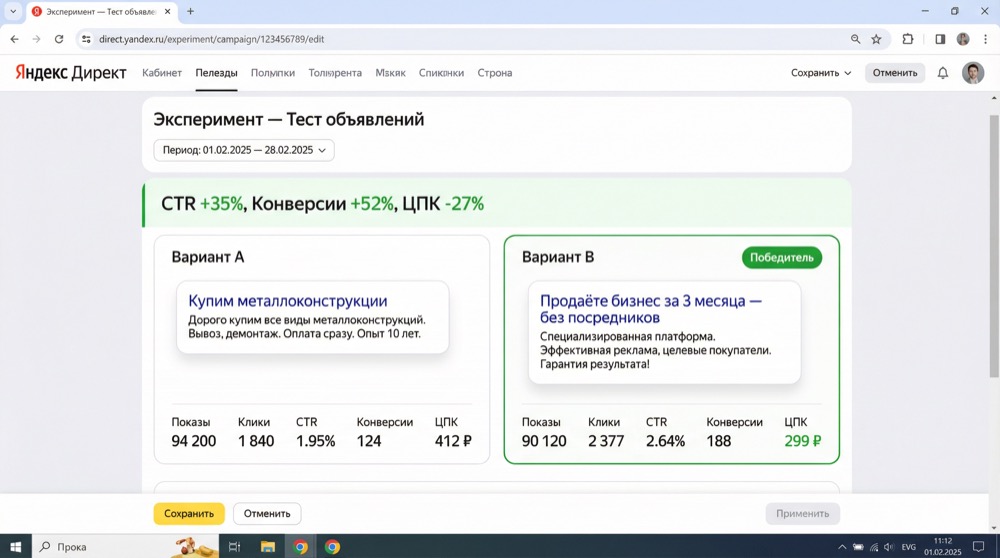Screen dimensions: 1000x558
Task: Open notifications bell
Action: click(943, 73)
